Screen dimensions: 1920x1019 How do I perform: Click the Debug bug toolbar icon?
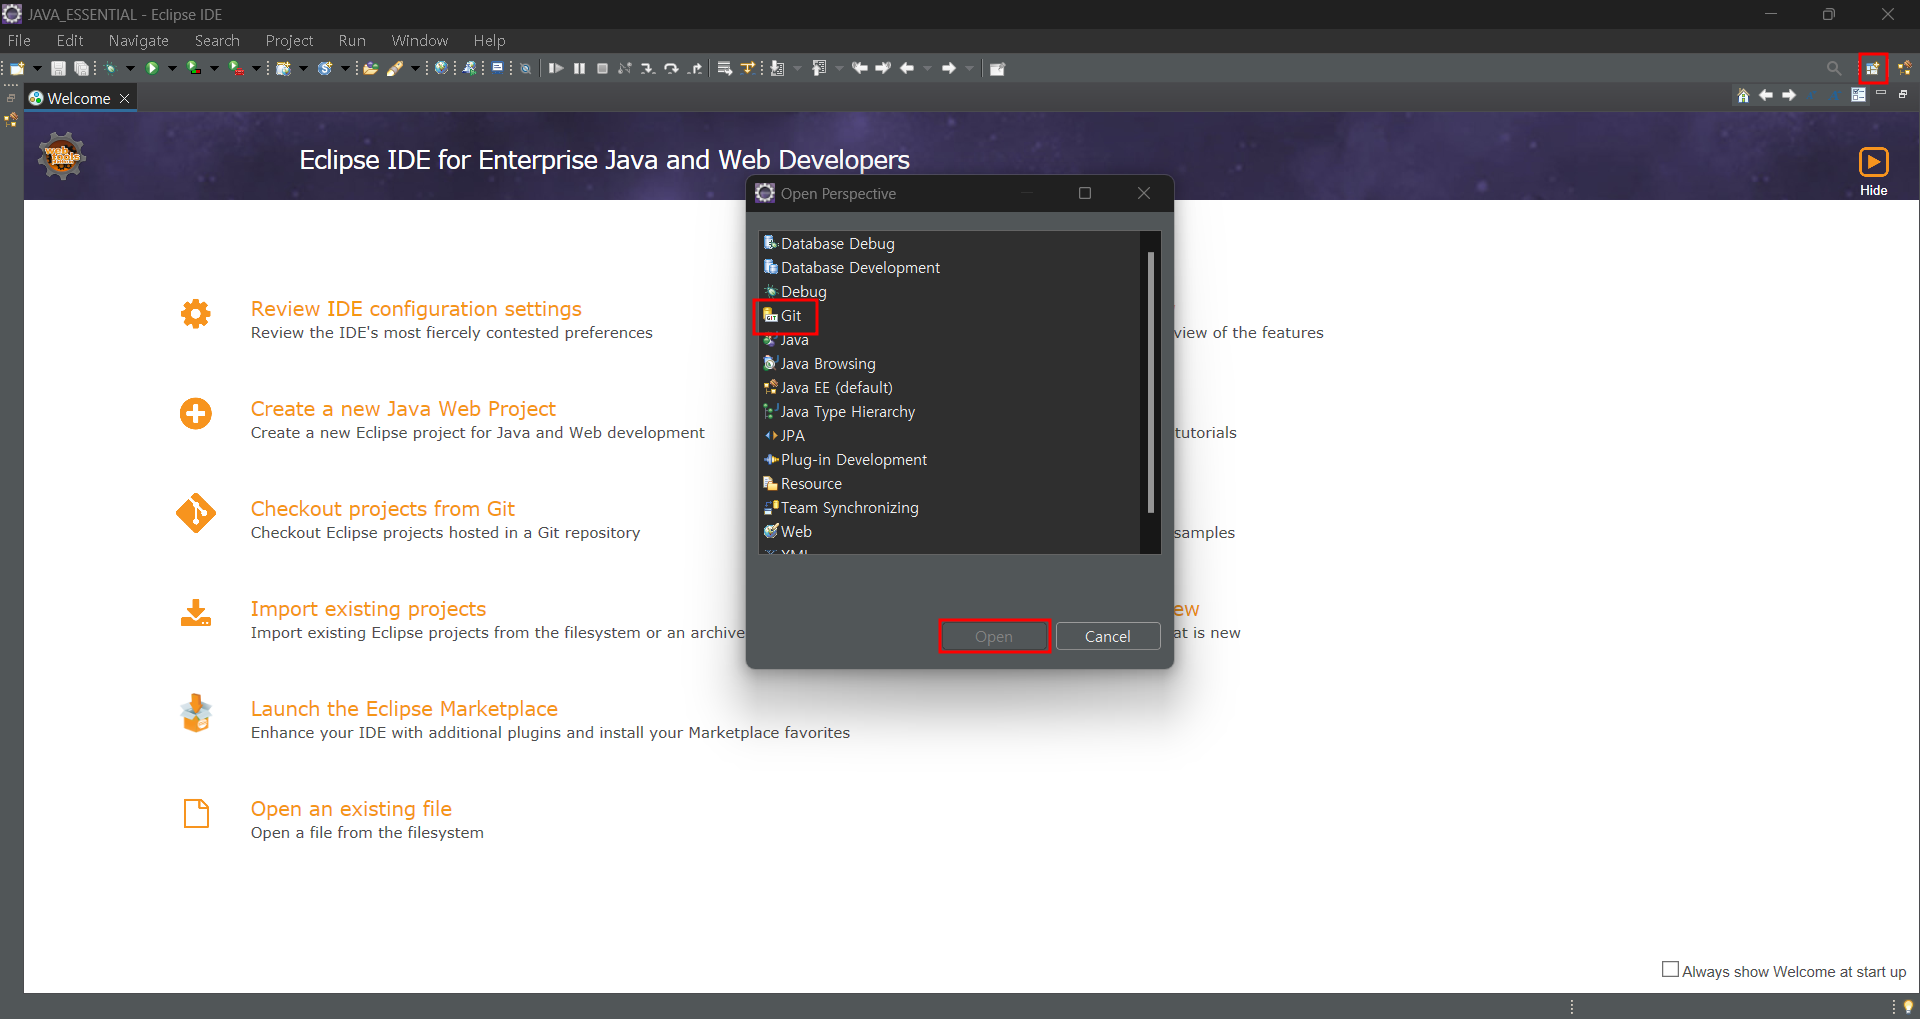(x=110, y=68)
